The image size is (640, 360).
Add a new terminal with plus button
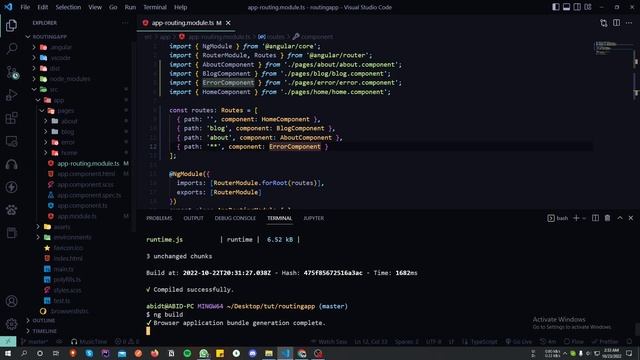click(x=576, y=218)
